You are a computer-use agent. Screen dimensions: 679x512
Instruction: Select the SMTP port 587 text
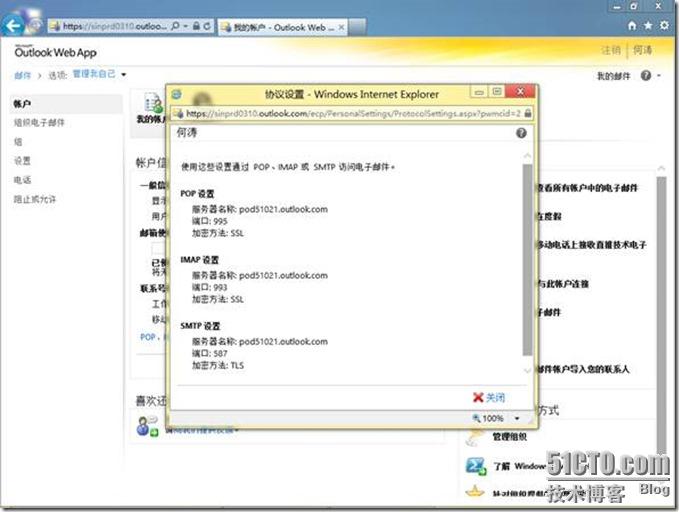(x=220, y=353)
